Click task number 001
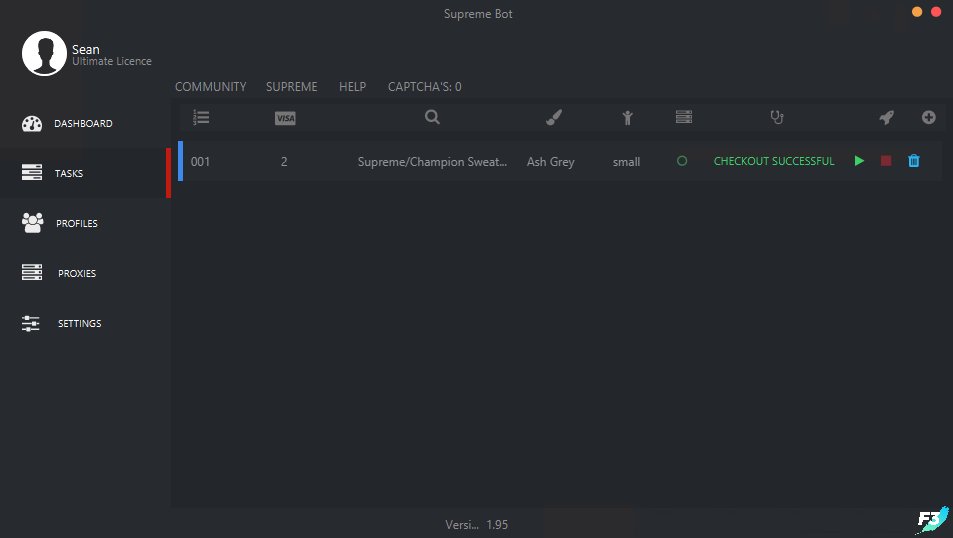This screenshot has height=538, width=953. click(x=200, y=162)
